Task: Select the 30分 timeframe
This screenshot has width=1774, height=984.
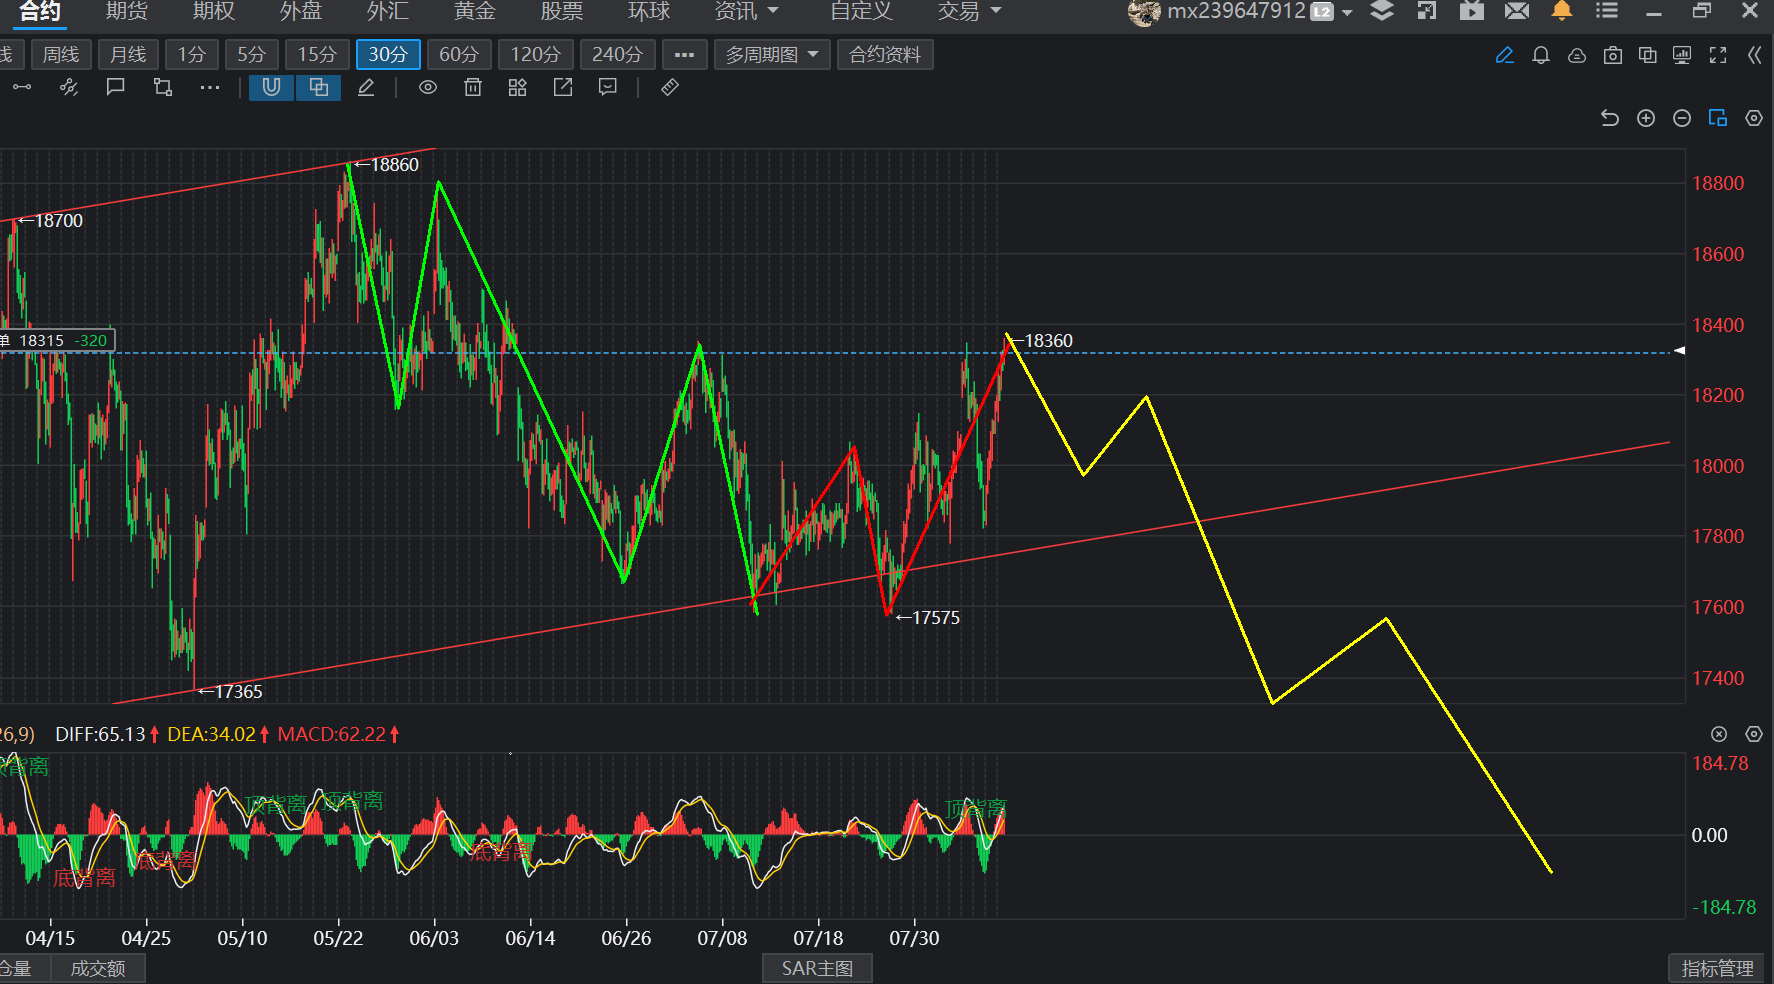Action: click(x=388, y=54)
